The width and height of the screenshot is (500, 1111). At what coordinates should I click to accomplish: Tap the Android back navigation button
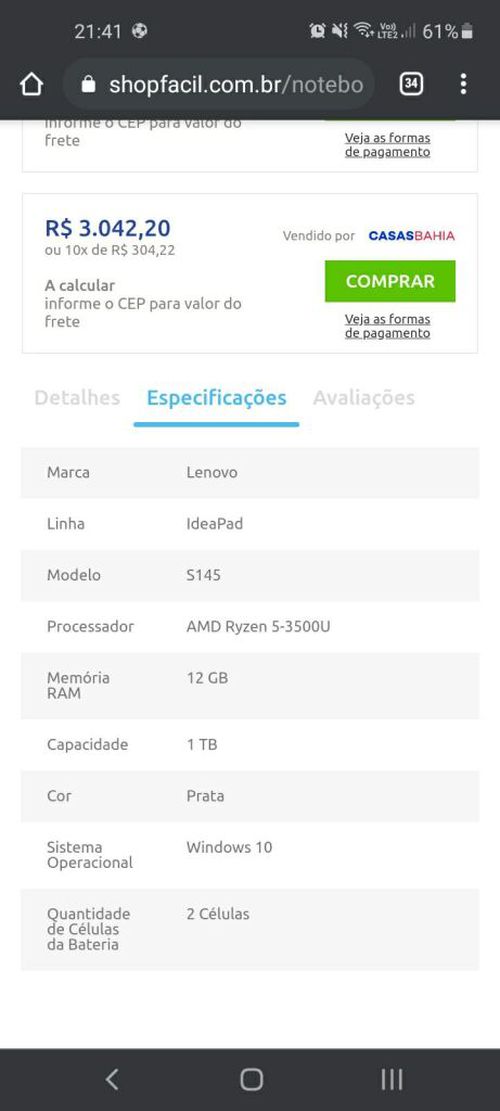[x=112, y=1079]
